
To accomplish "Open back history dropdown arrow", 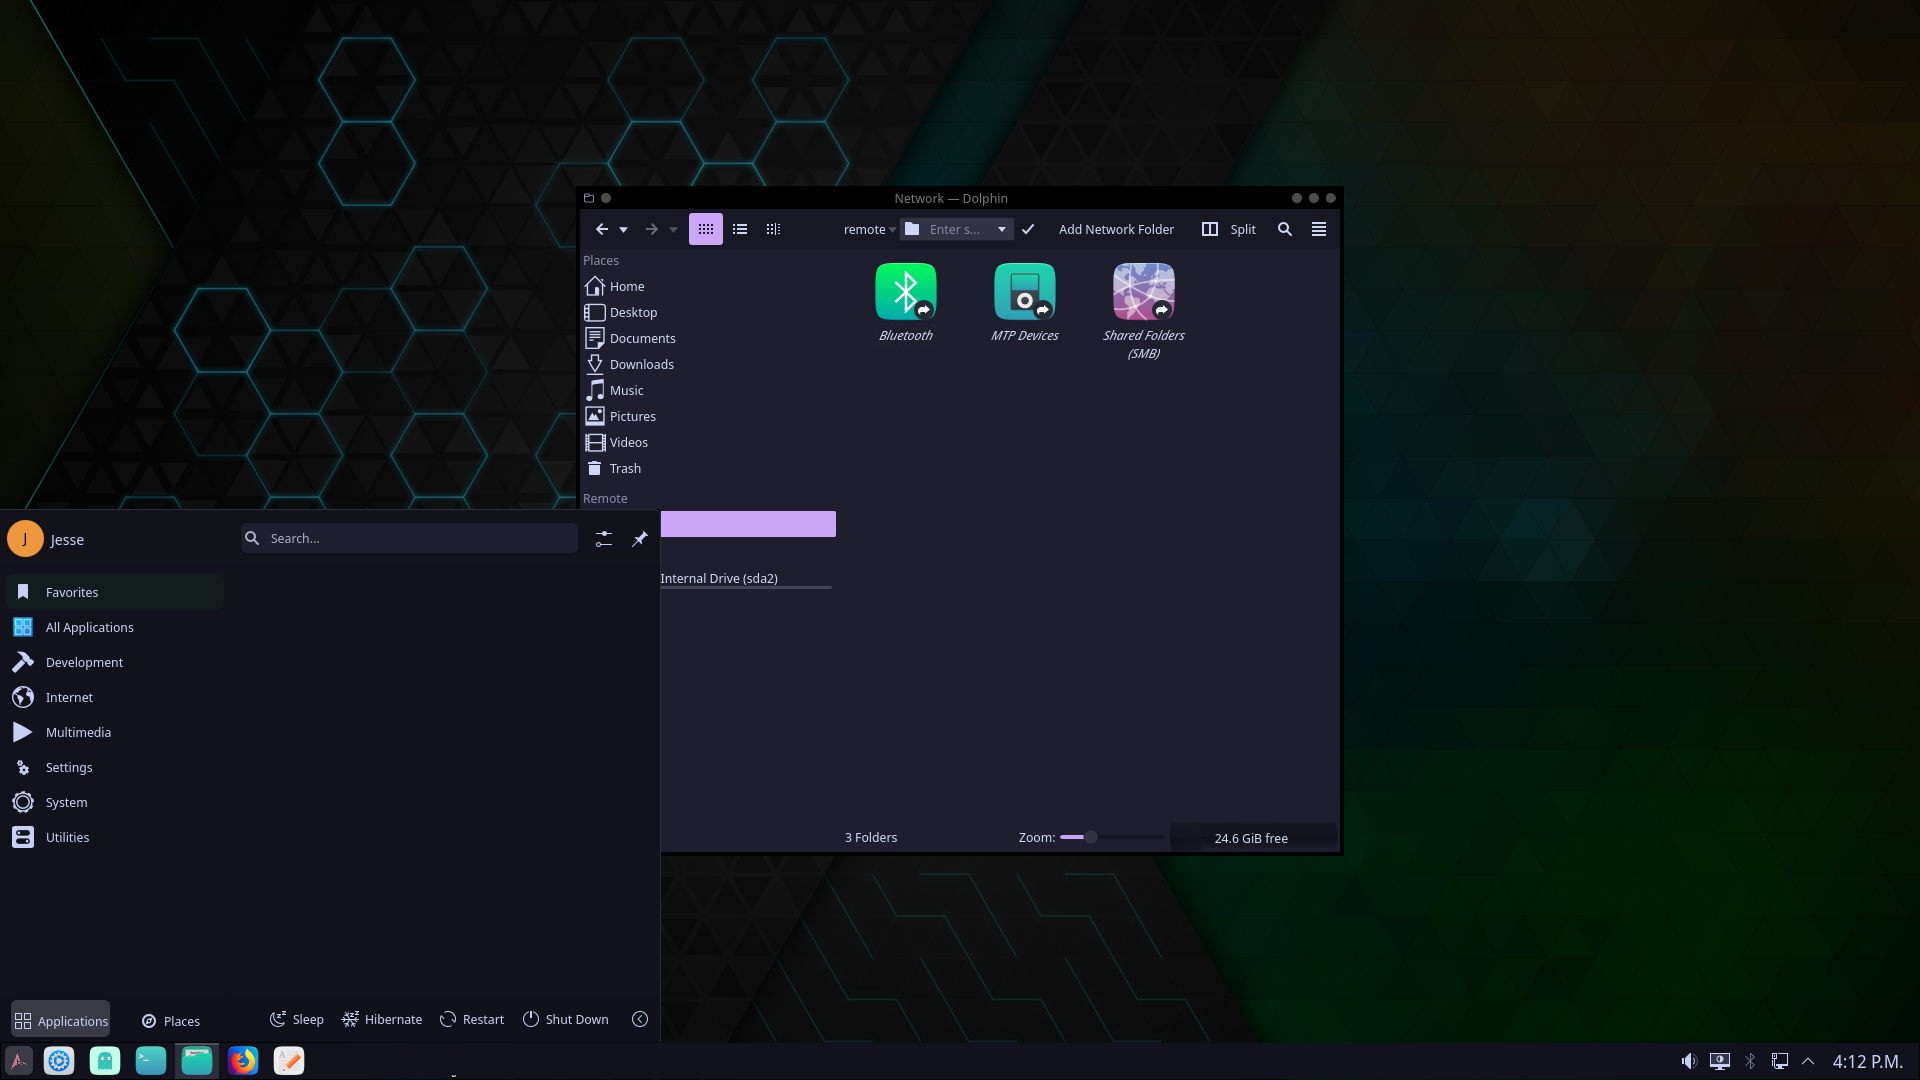I will pos(623,230).
